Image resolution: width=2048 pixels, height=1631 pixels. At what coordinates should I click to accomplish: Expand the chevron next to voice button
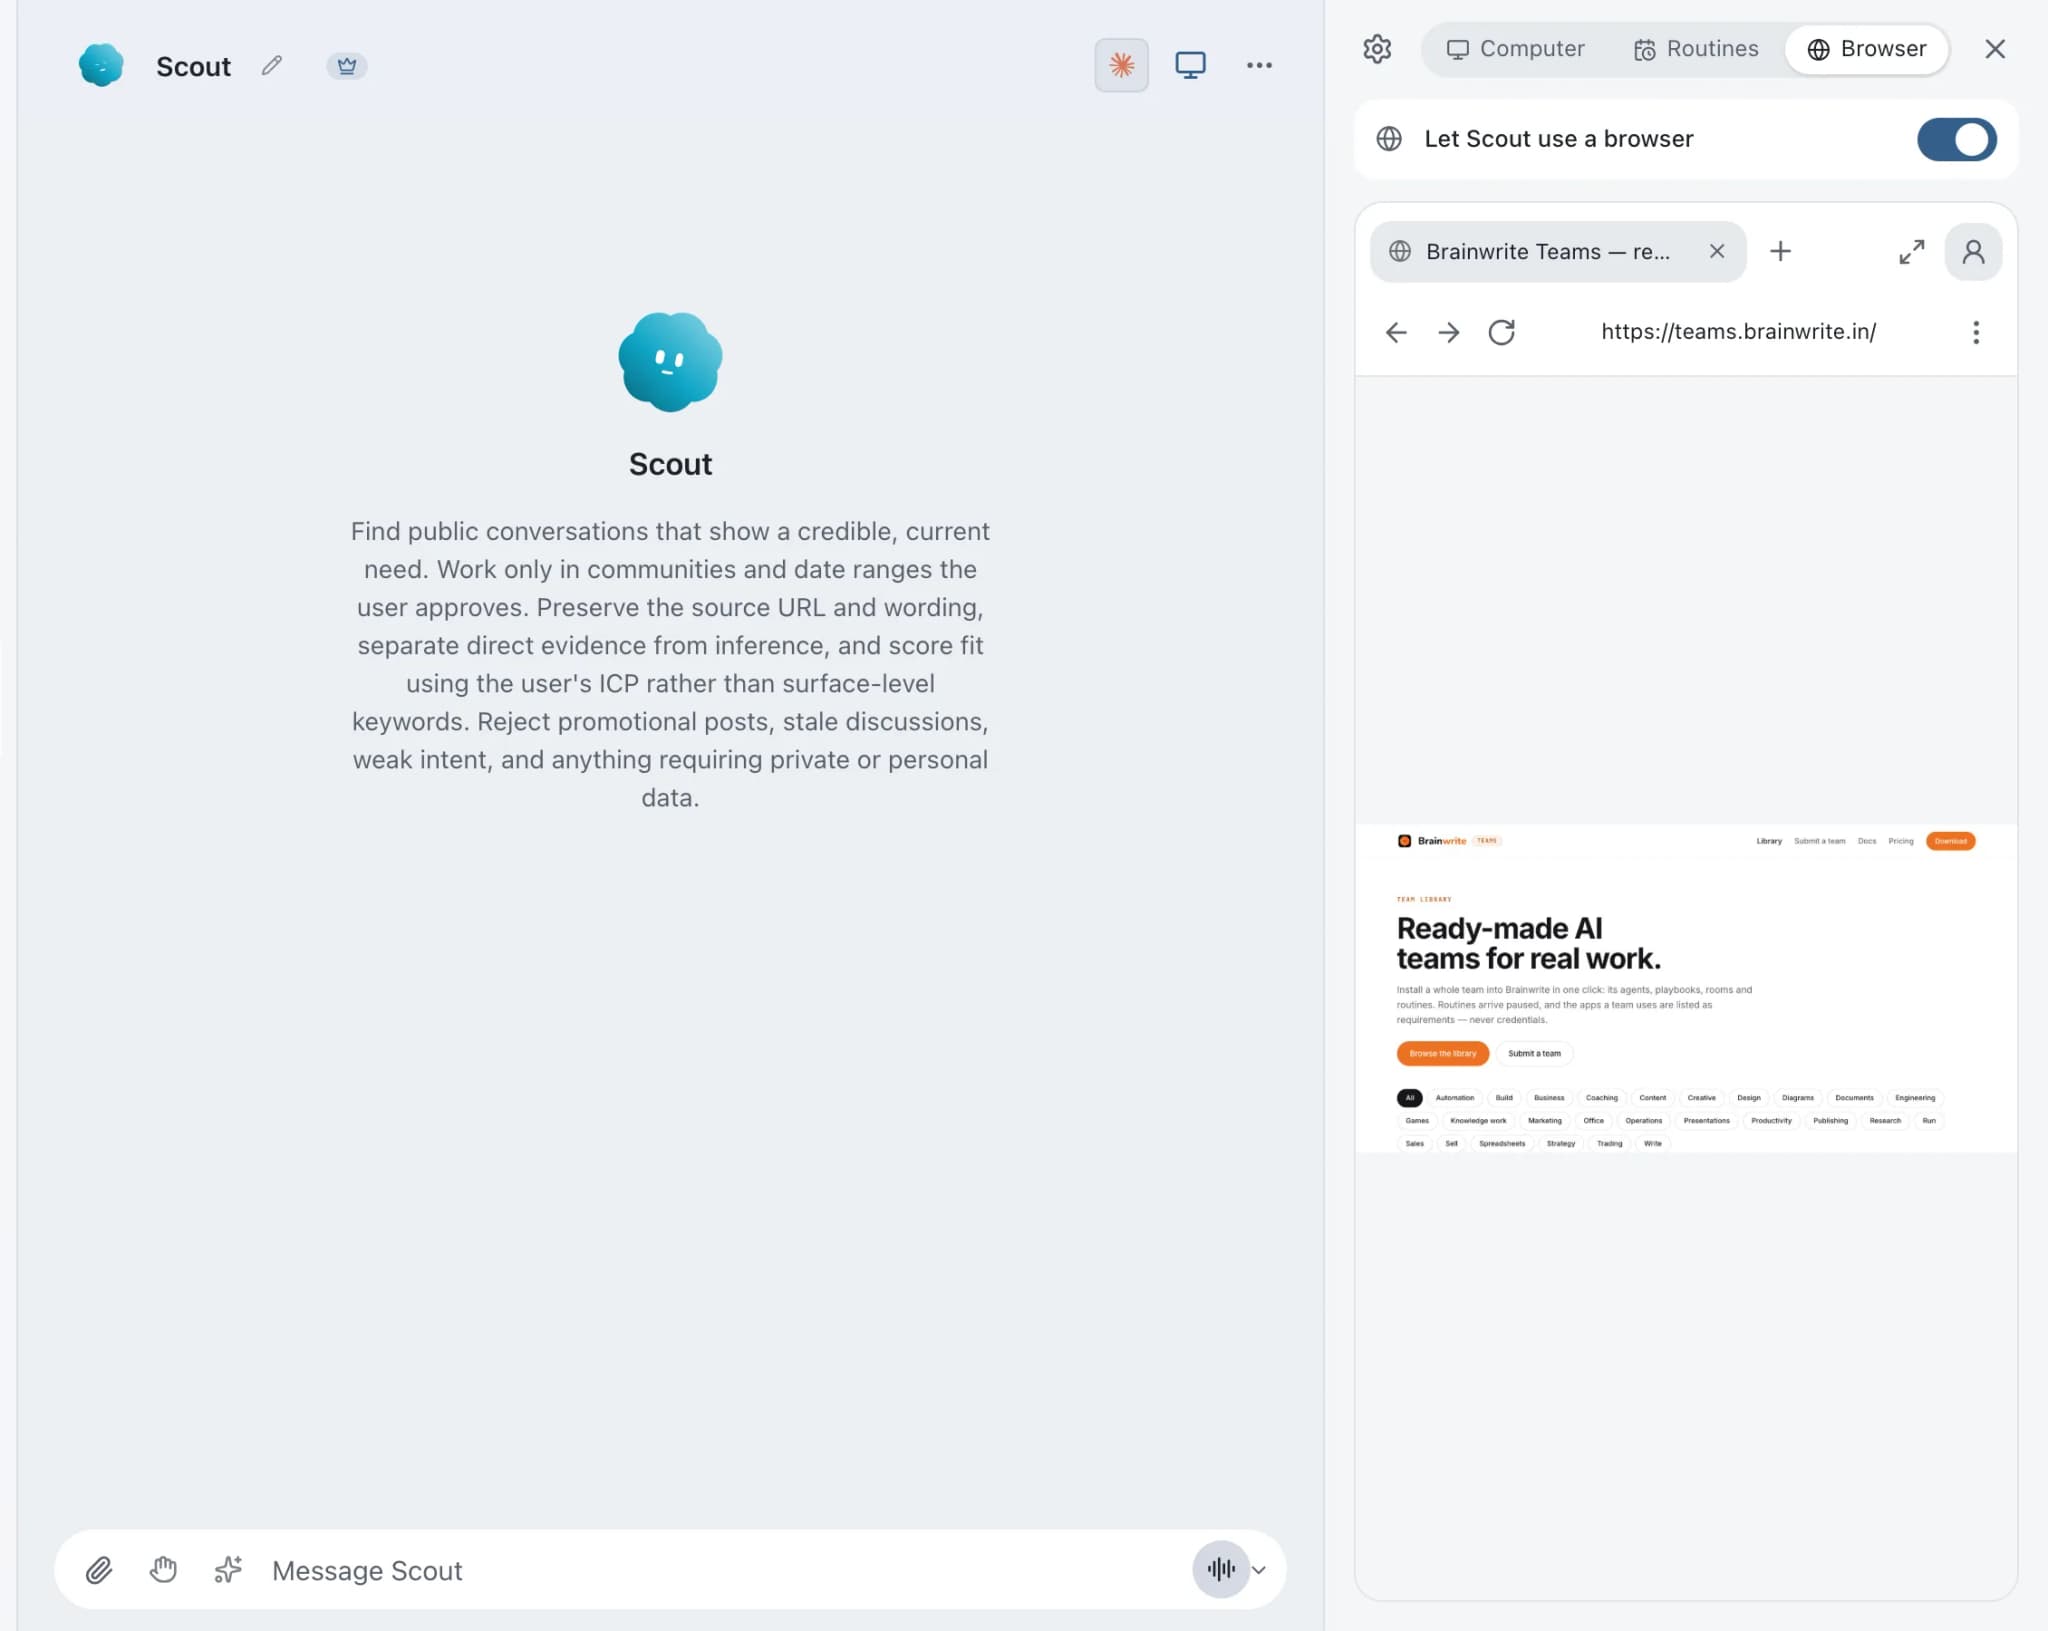(1259, 1570)
